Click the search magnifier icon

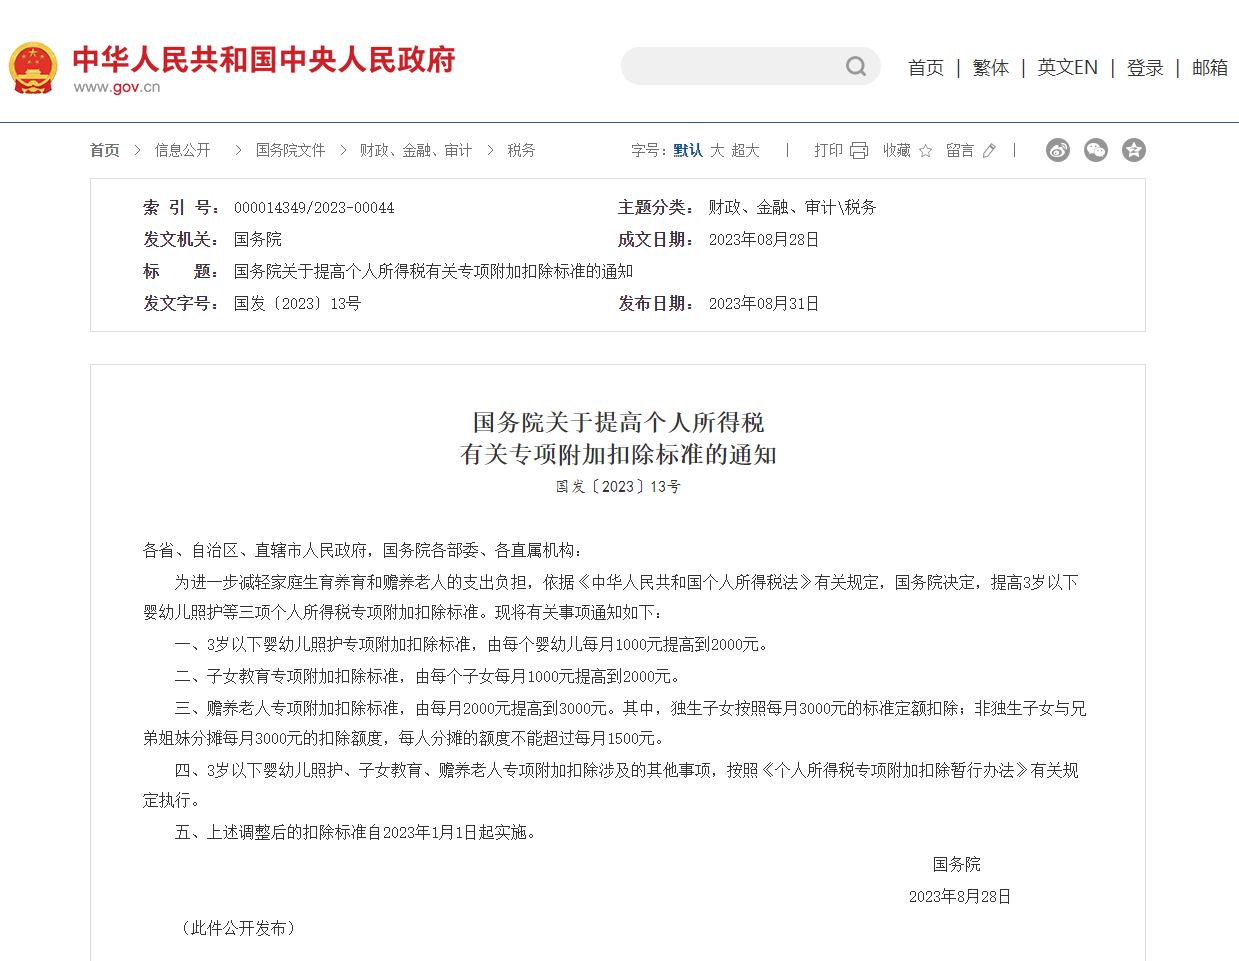[855, 67]
